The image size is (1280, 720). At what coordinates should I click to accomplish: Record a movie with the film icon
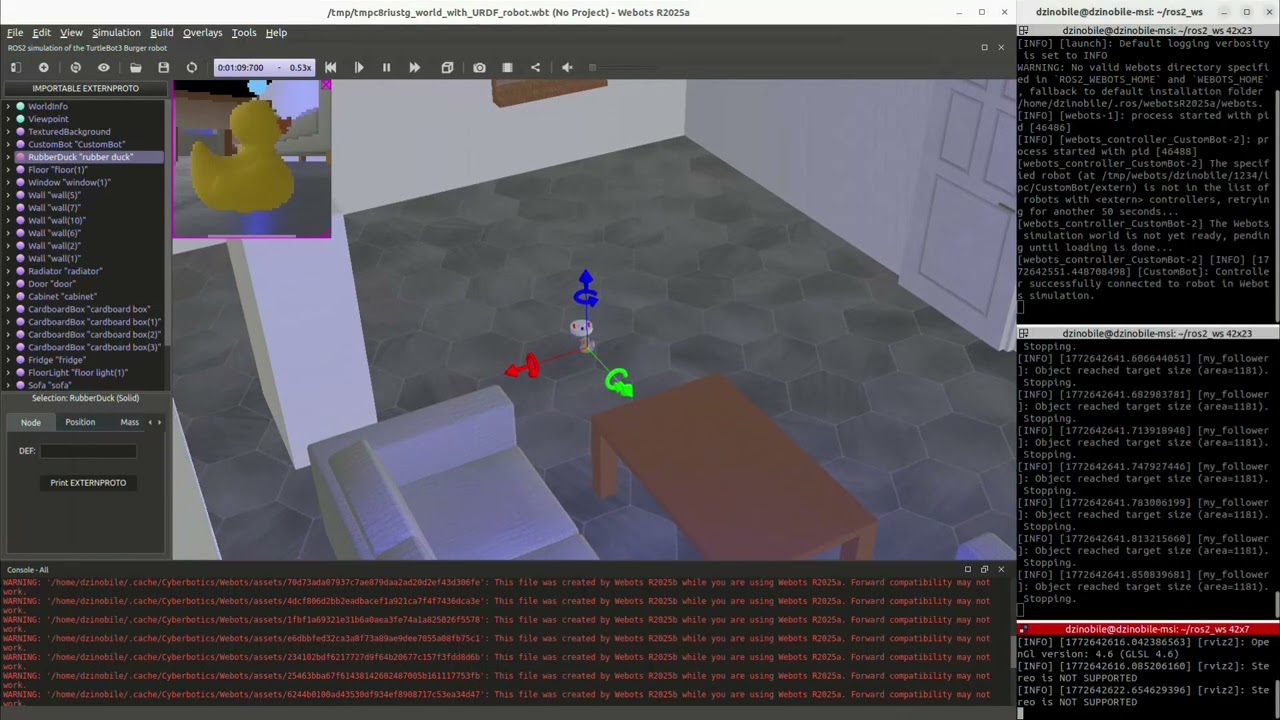[507, 67]
